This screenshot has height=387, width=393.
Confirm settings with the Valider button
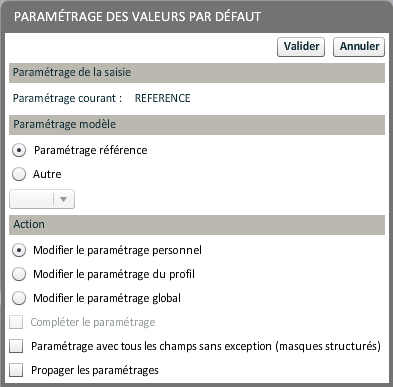pos(301,47)
